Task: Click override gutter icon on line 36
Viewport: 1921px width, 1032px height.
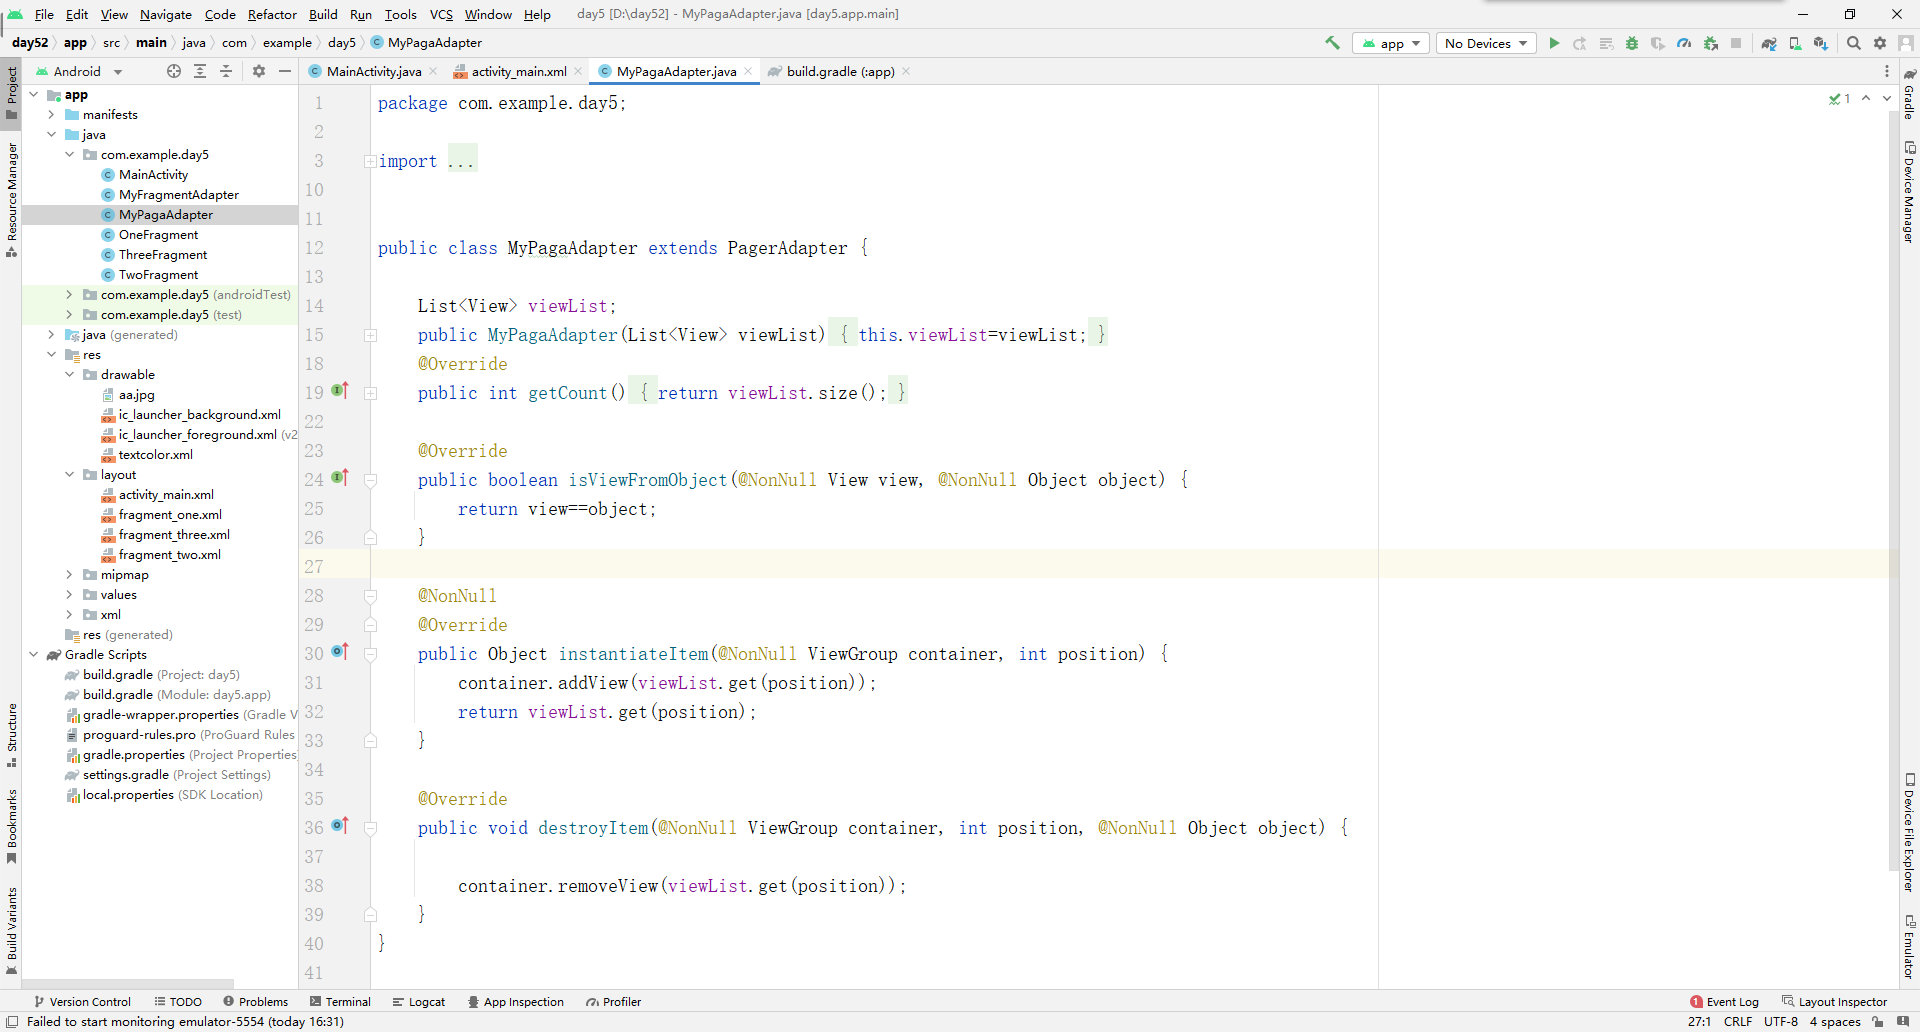Action: [x=340, y=826]
